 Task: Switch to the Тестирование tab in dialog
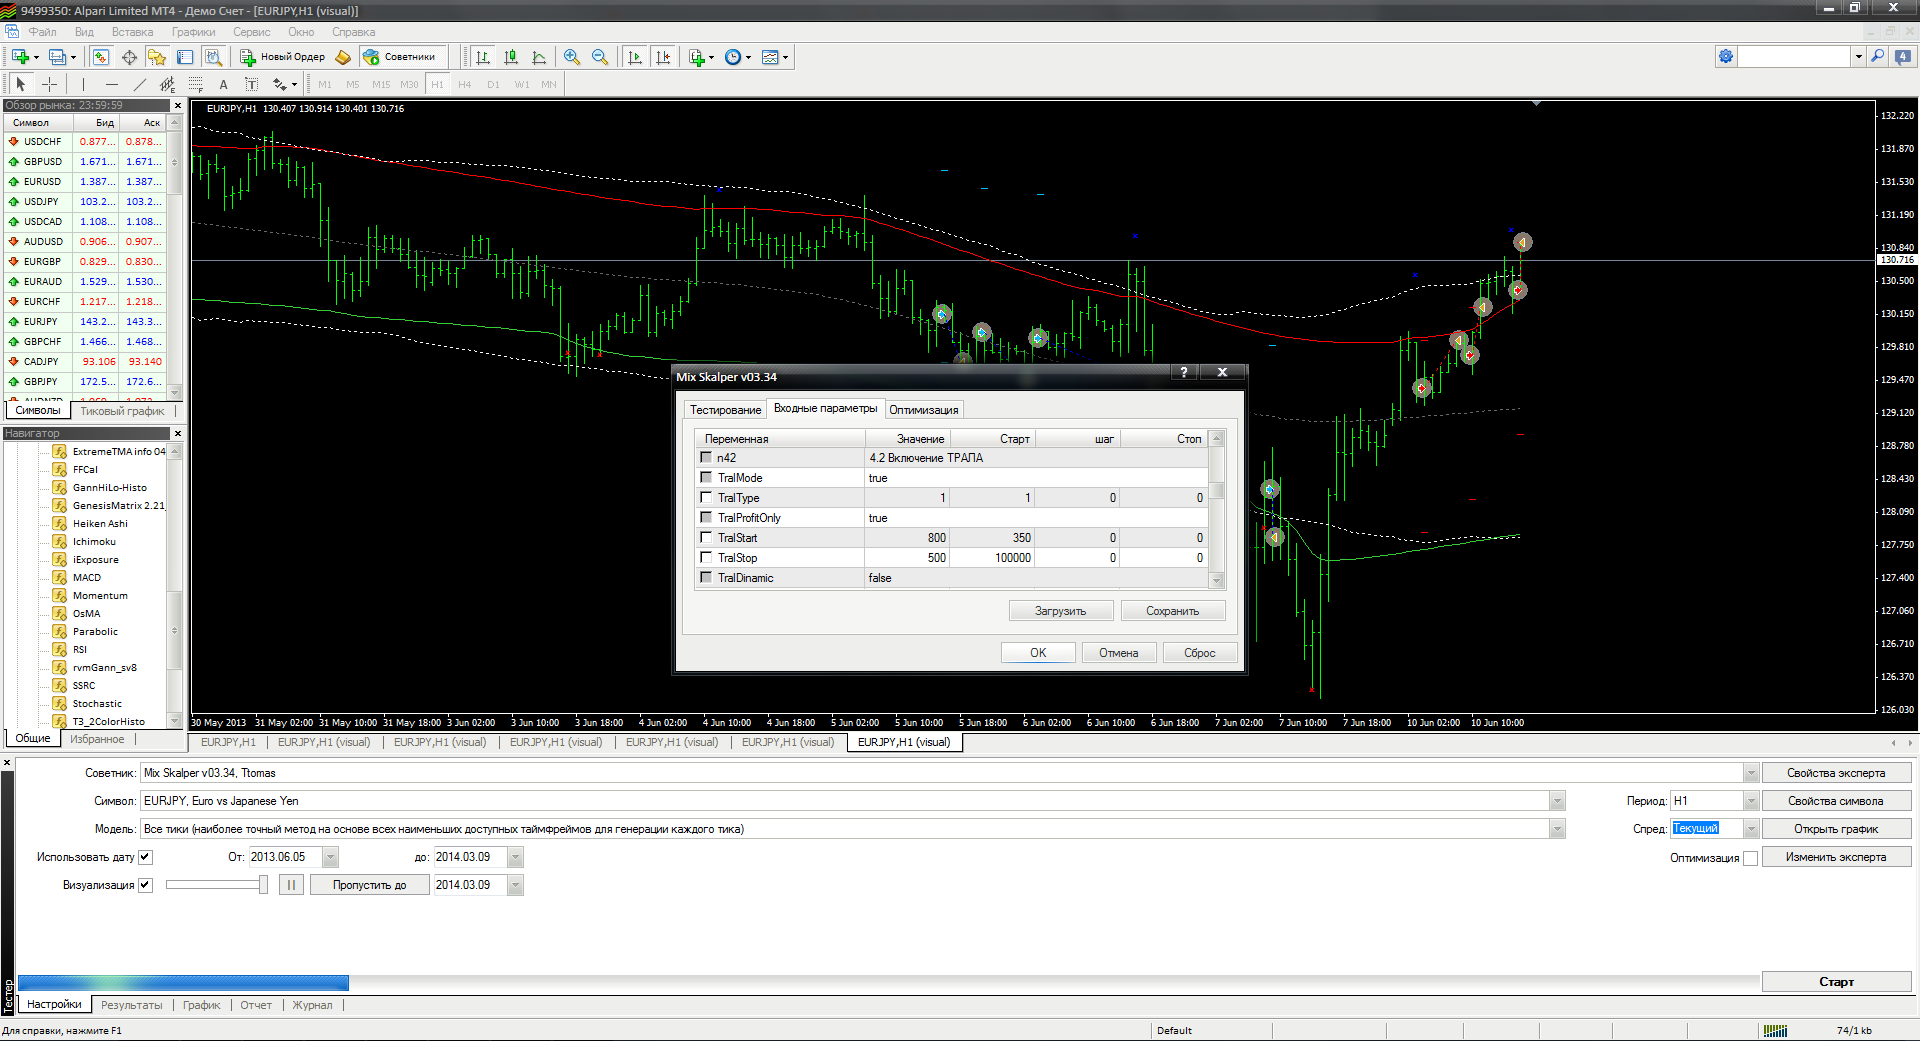point(725,410)
